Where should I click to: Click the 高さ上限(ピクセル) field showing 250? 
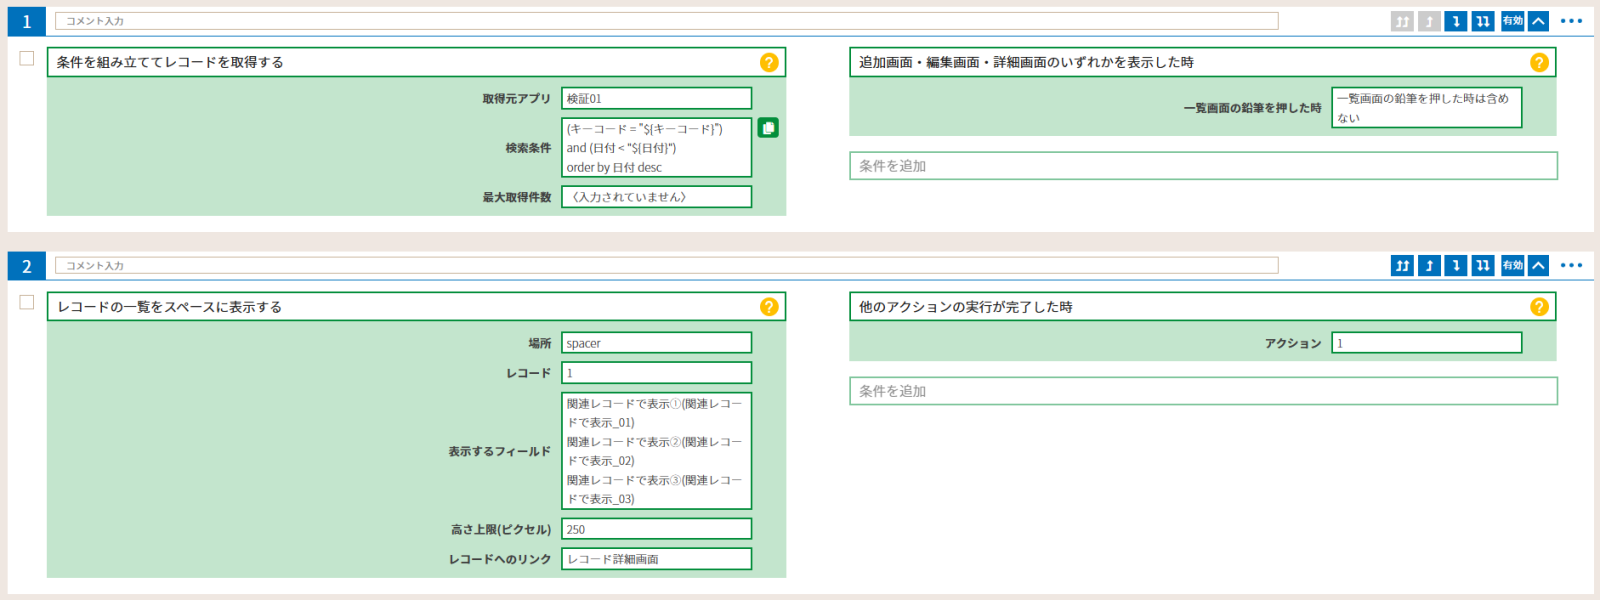[656, 529]
